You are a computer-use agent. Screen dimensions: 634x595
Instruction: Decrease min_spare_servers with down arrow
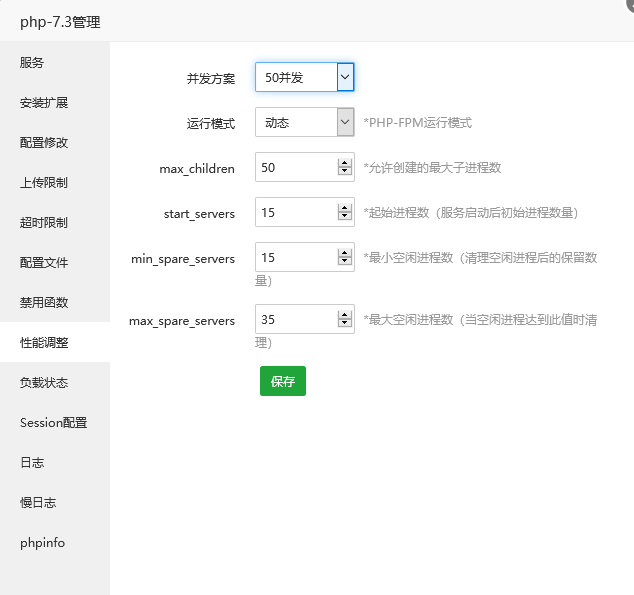pyautogui.click(x=344, y=261)
